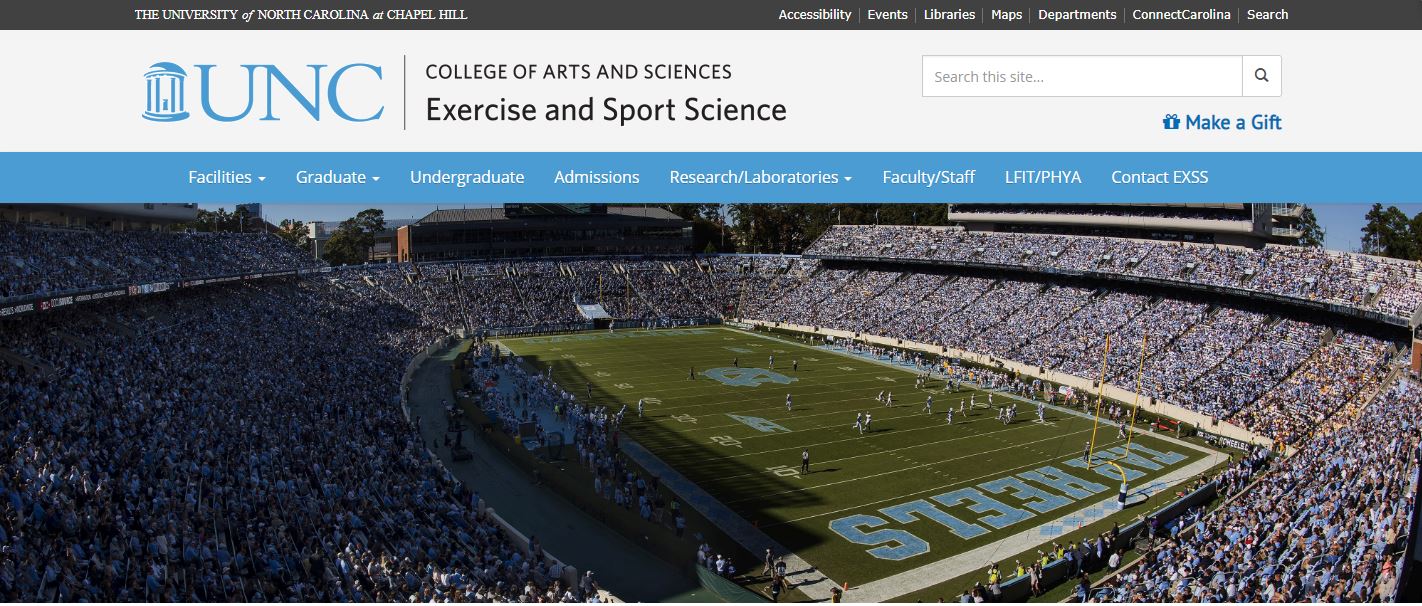Click the gift box icon
Image resolution: width=1422 pixels, height=606 pixels.
[x=1171, y=122]
